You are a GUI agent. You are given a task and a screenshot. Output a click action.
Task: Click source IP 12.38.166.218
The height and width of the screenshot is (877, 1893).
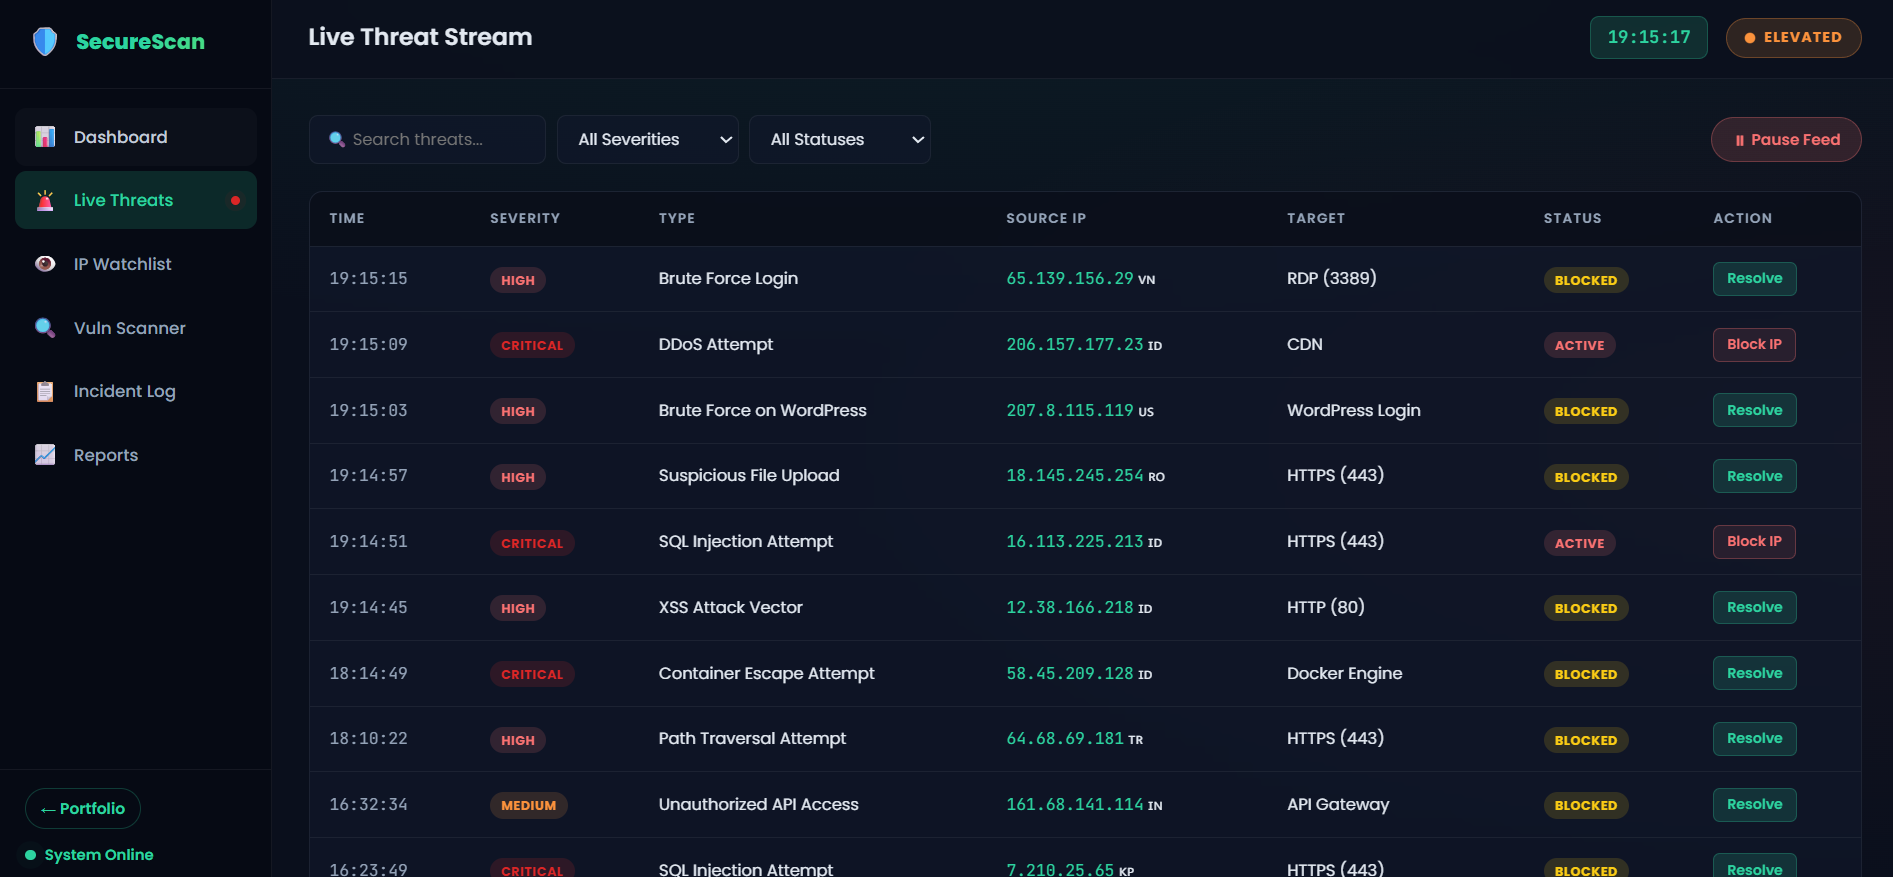pos(1070,608)
